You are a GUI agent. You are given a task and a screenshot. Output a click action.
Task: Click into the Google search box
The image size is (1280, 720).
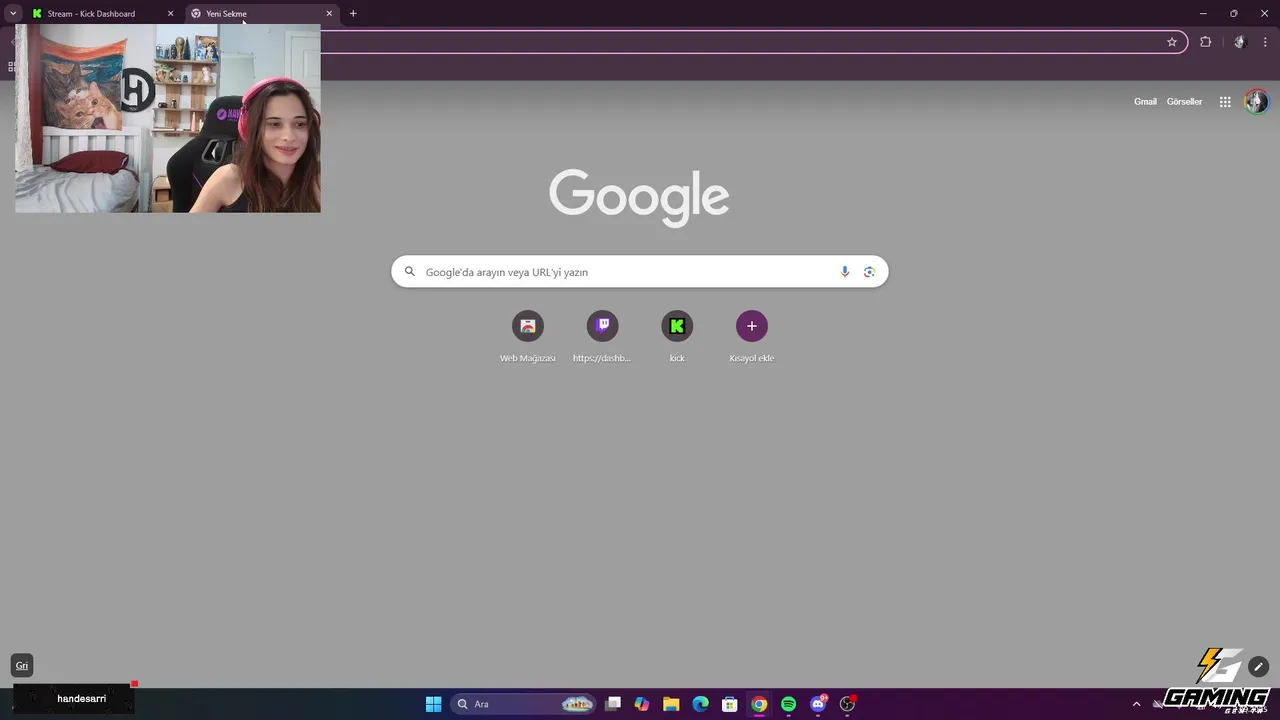point(640,272)
